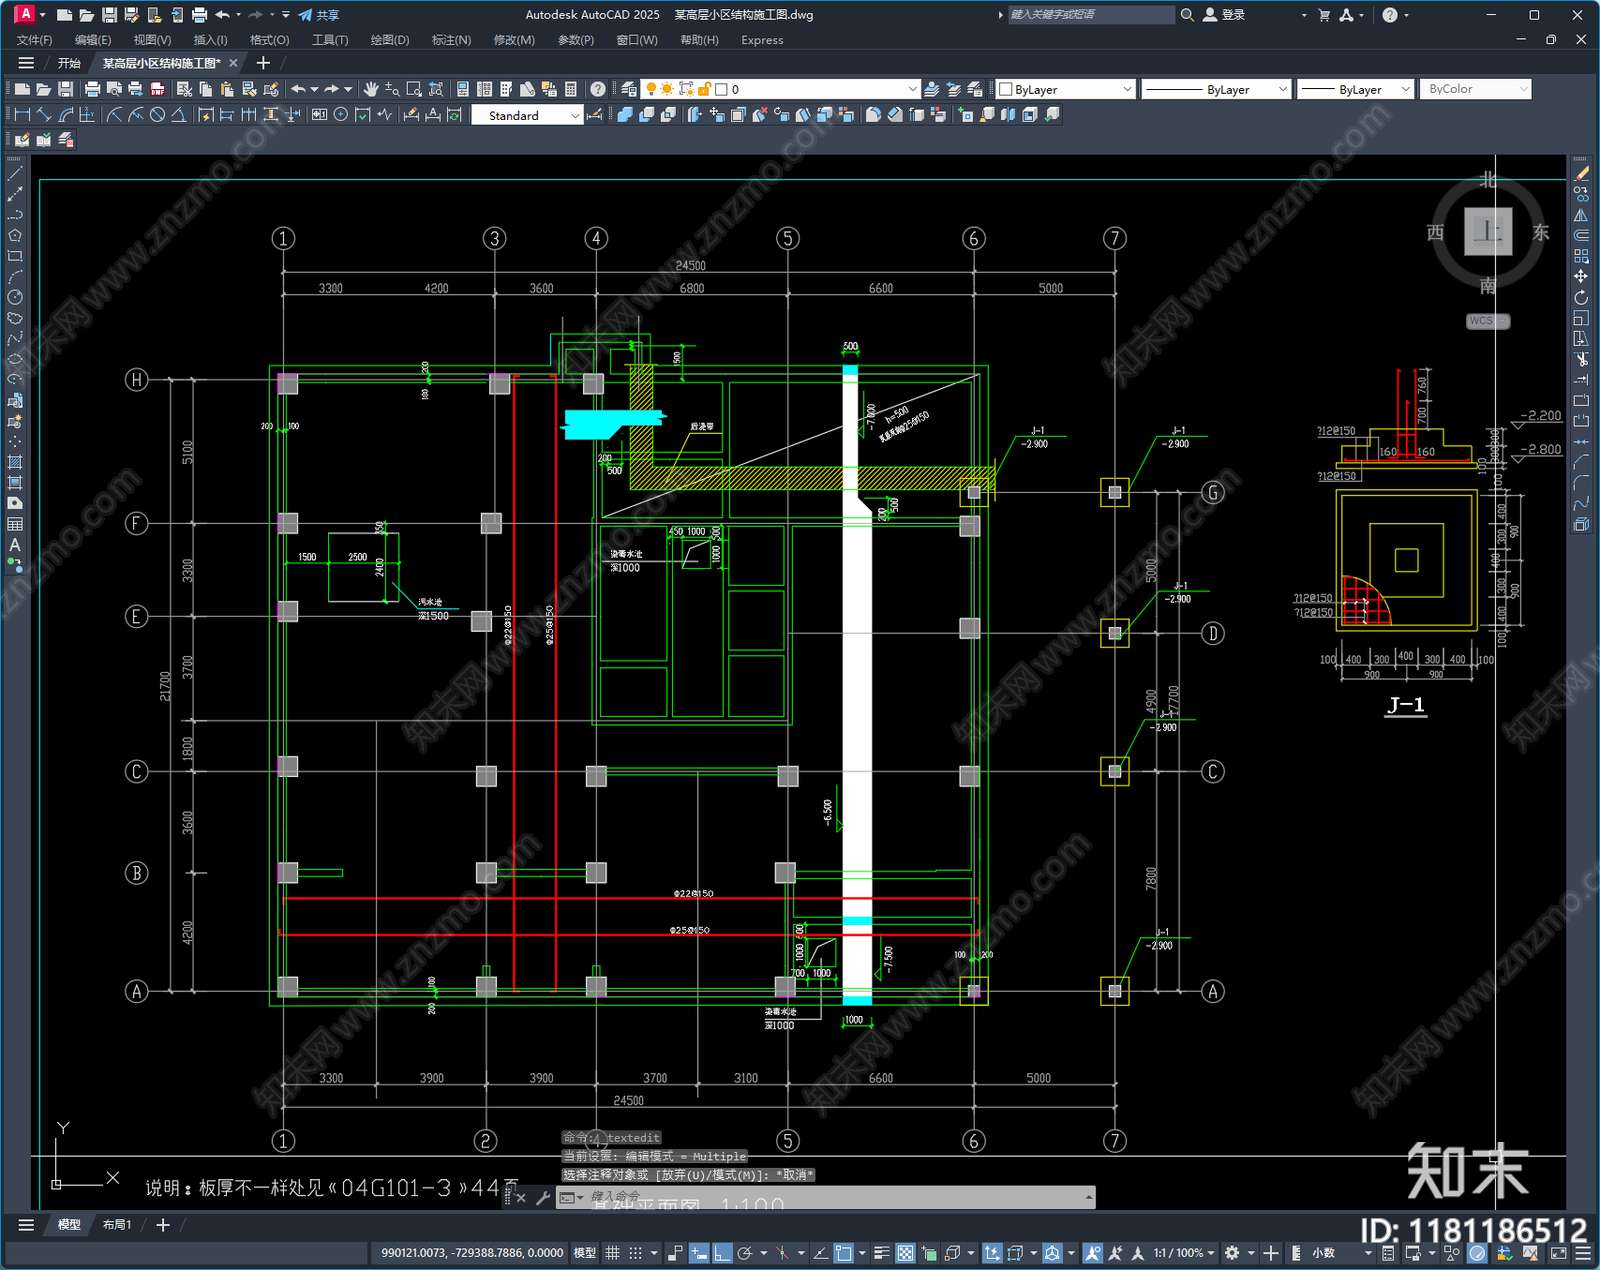Click the ByLayer white color swatch
The width and height of the screenshot is (1600, 1270).
(1006, 89)
